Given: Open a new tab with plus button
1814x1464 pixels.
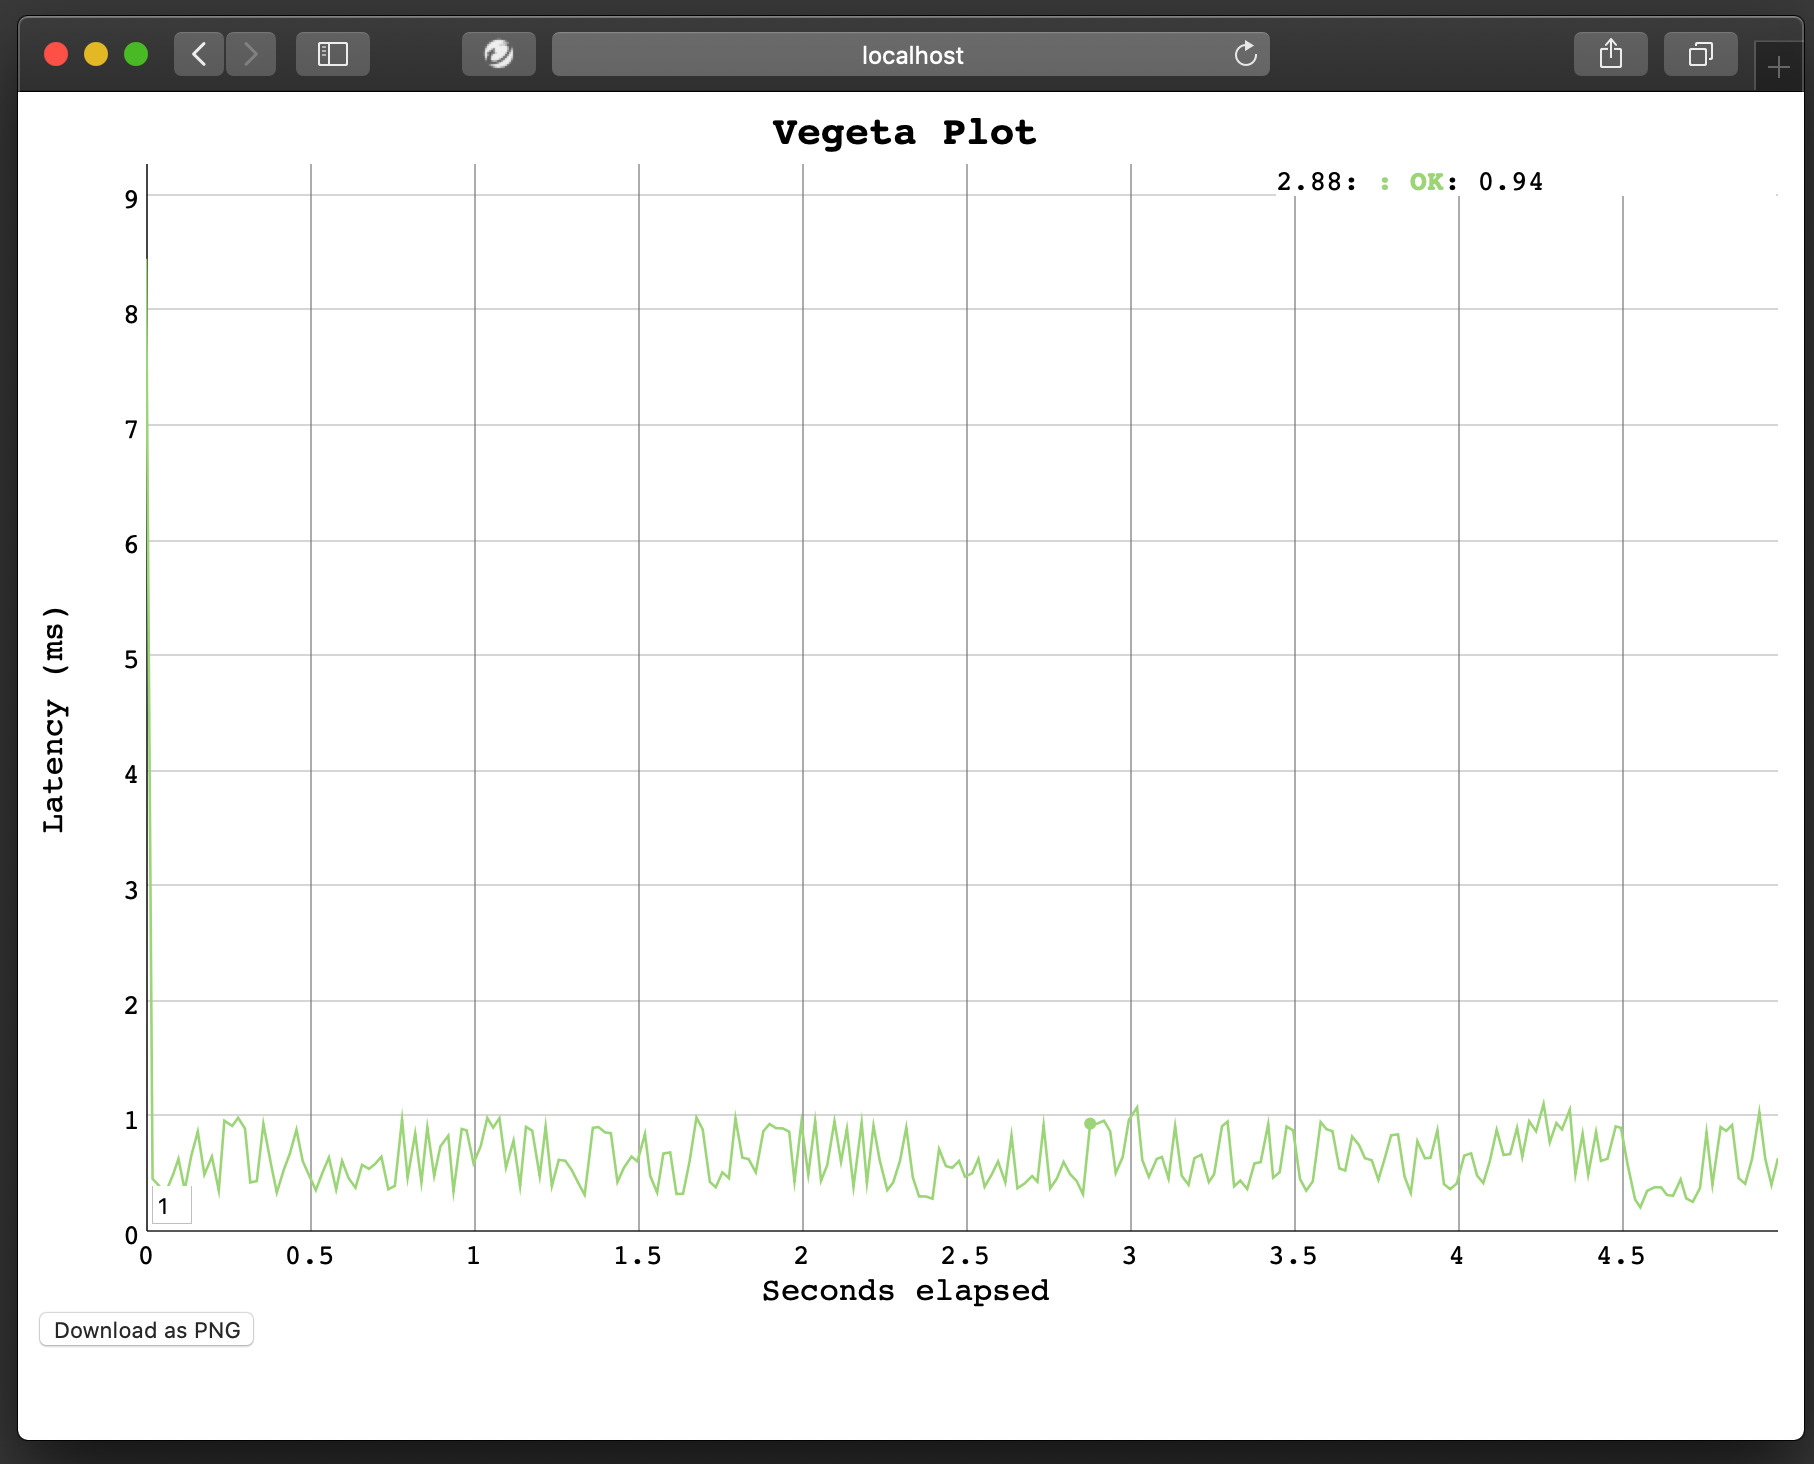Looking at the screenshot, I should pos(1778,68).
